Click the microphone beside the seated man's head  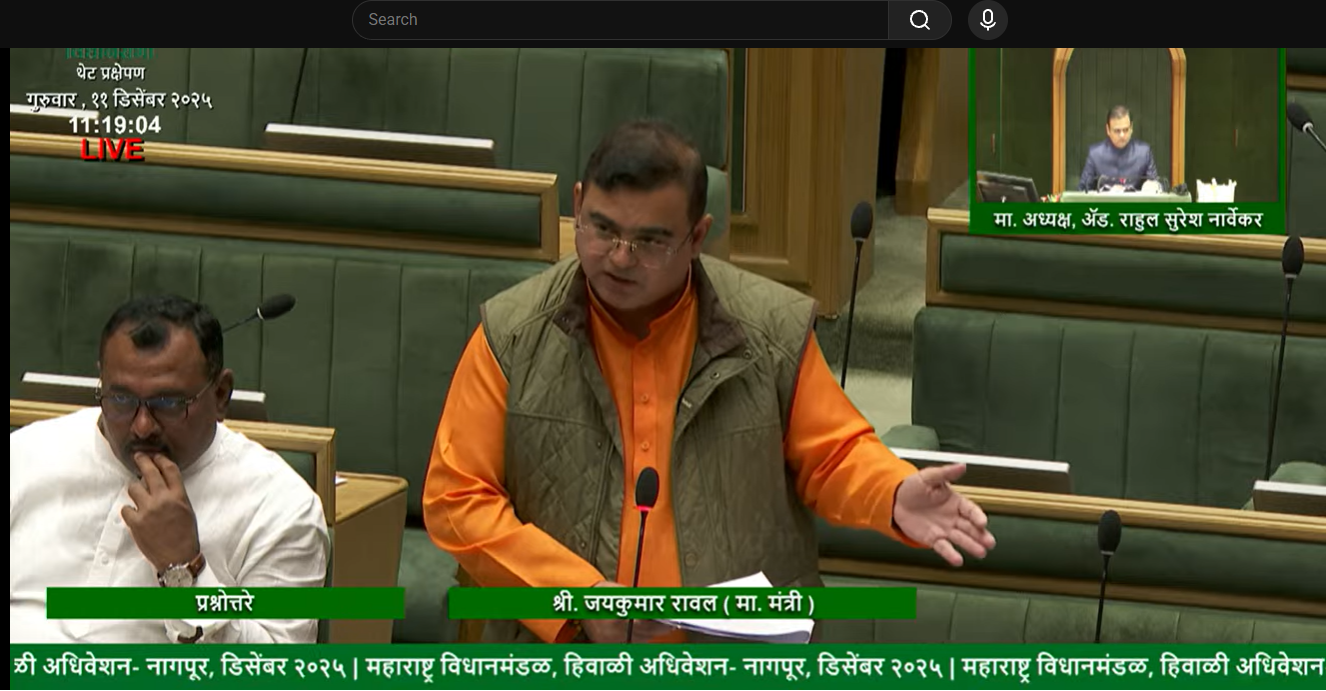point(273,306)
